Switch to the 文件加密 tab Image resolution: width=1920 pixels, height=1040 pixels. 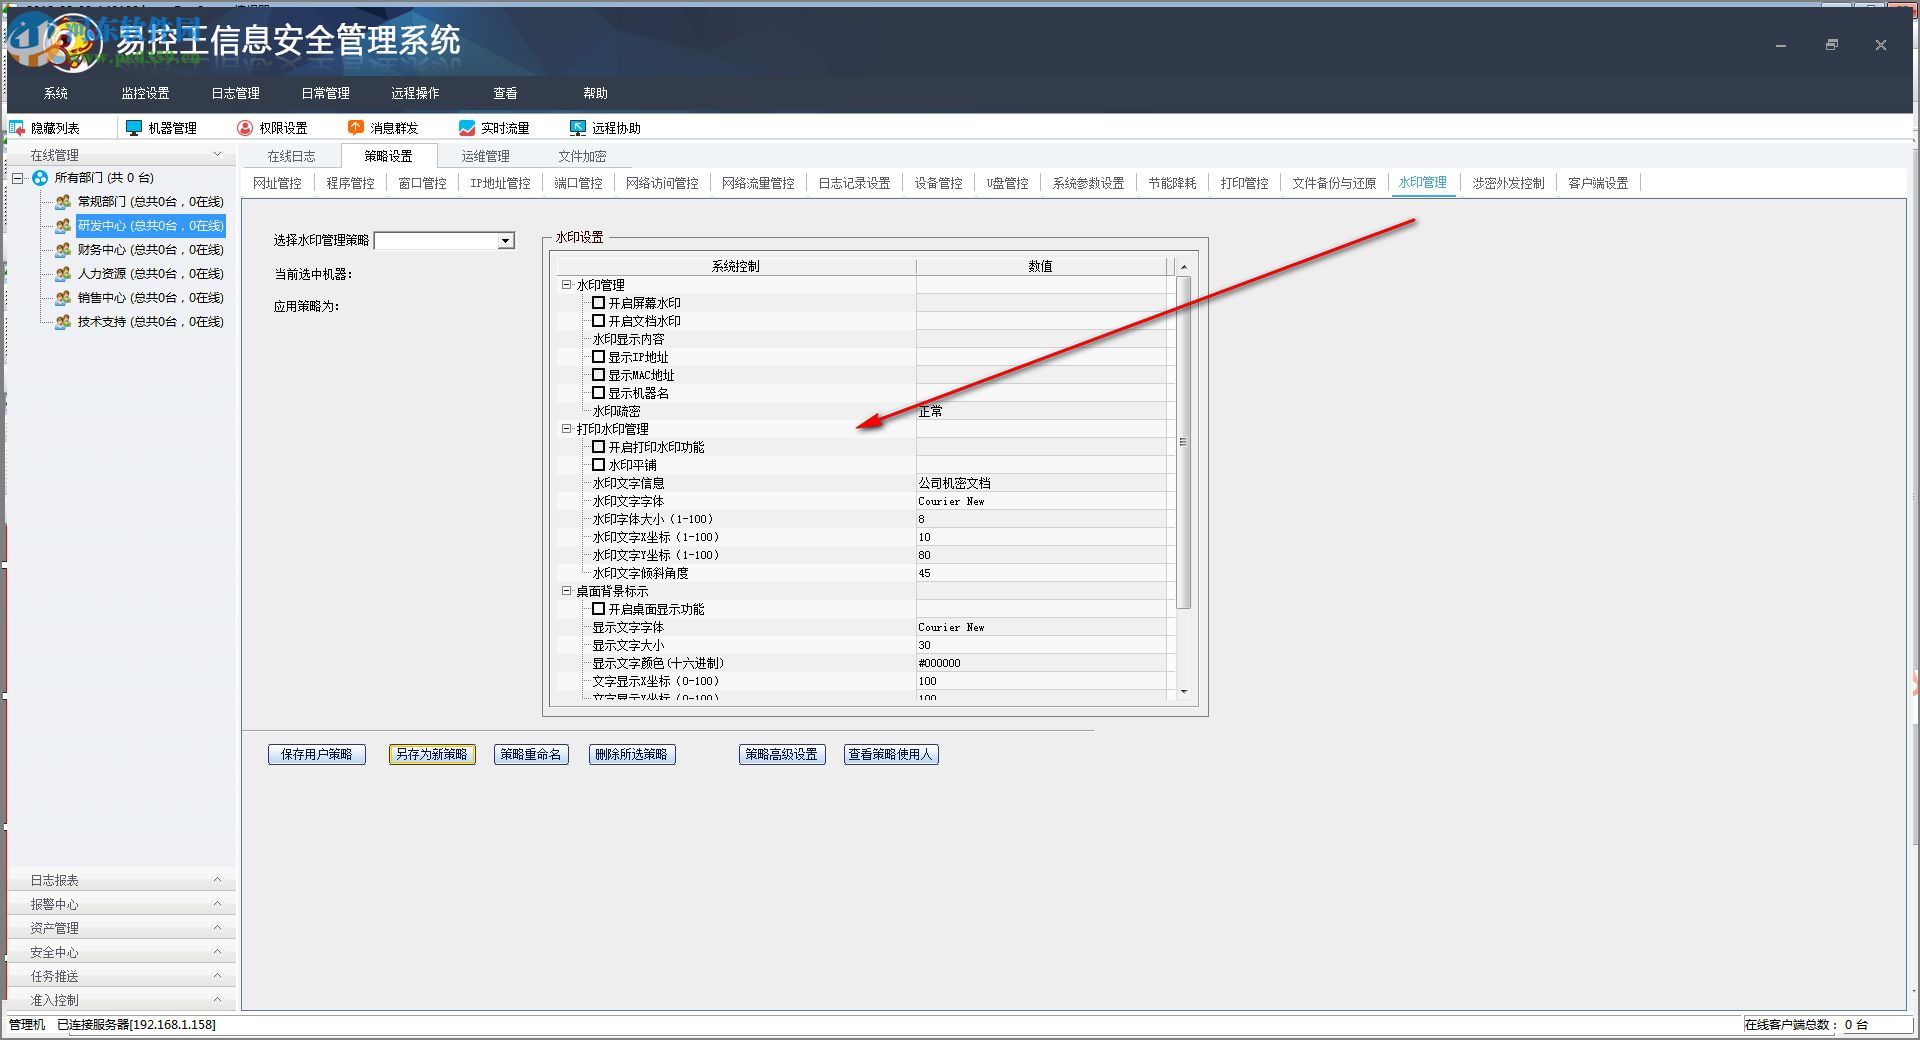(582, 156)
